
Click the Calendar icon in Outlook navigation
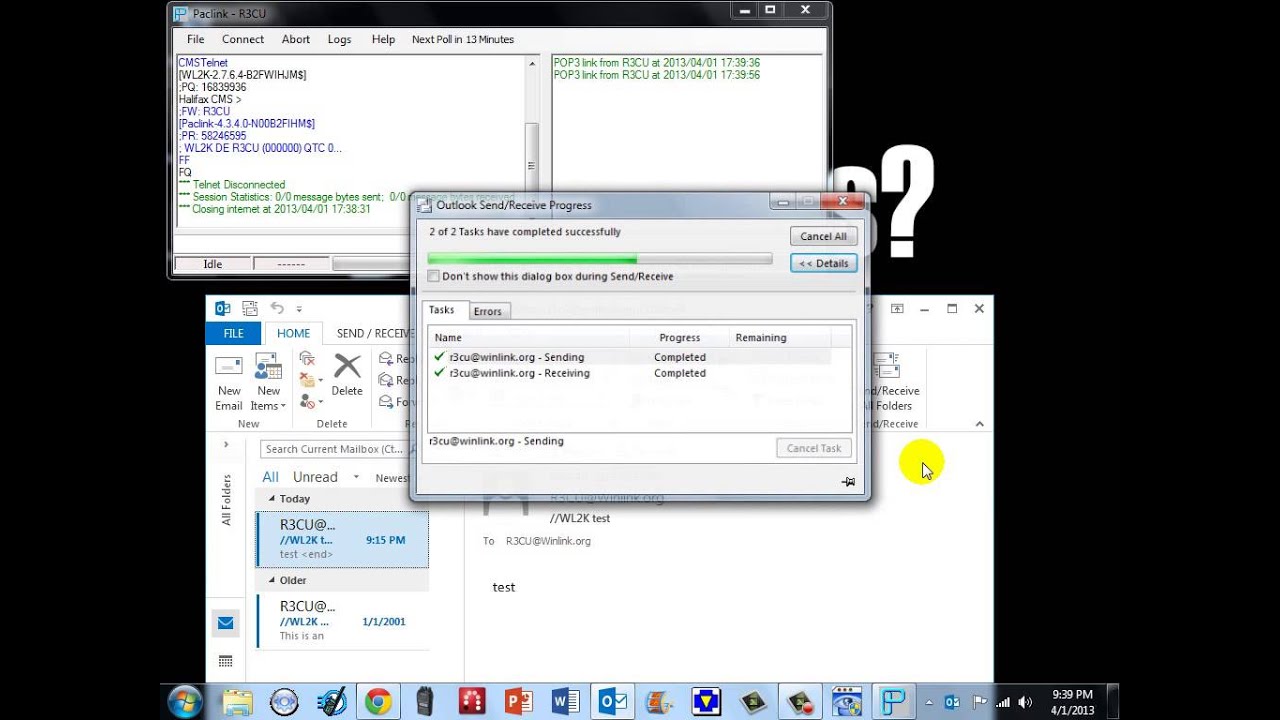225,661
